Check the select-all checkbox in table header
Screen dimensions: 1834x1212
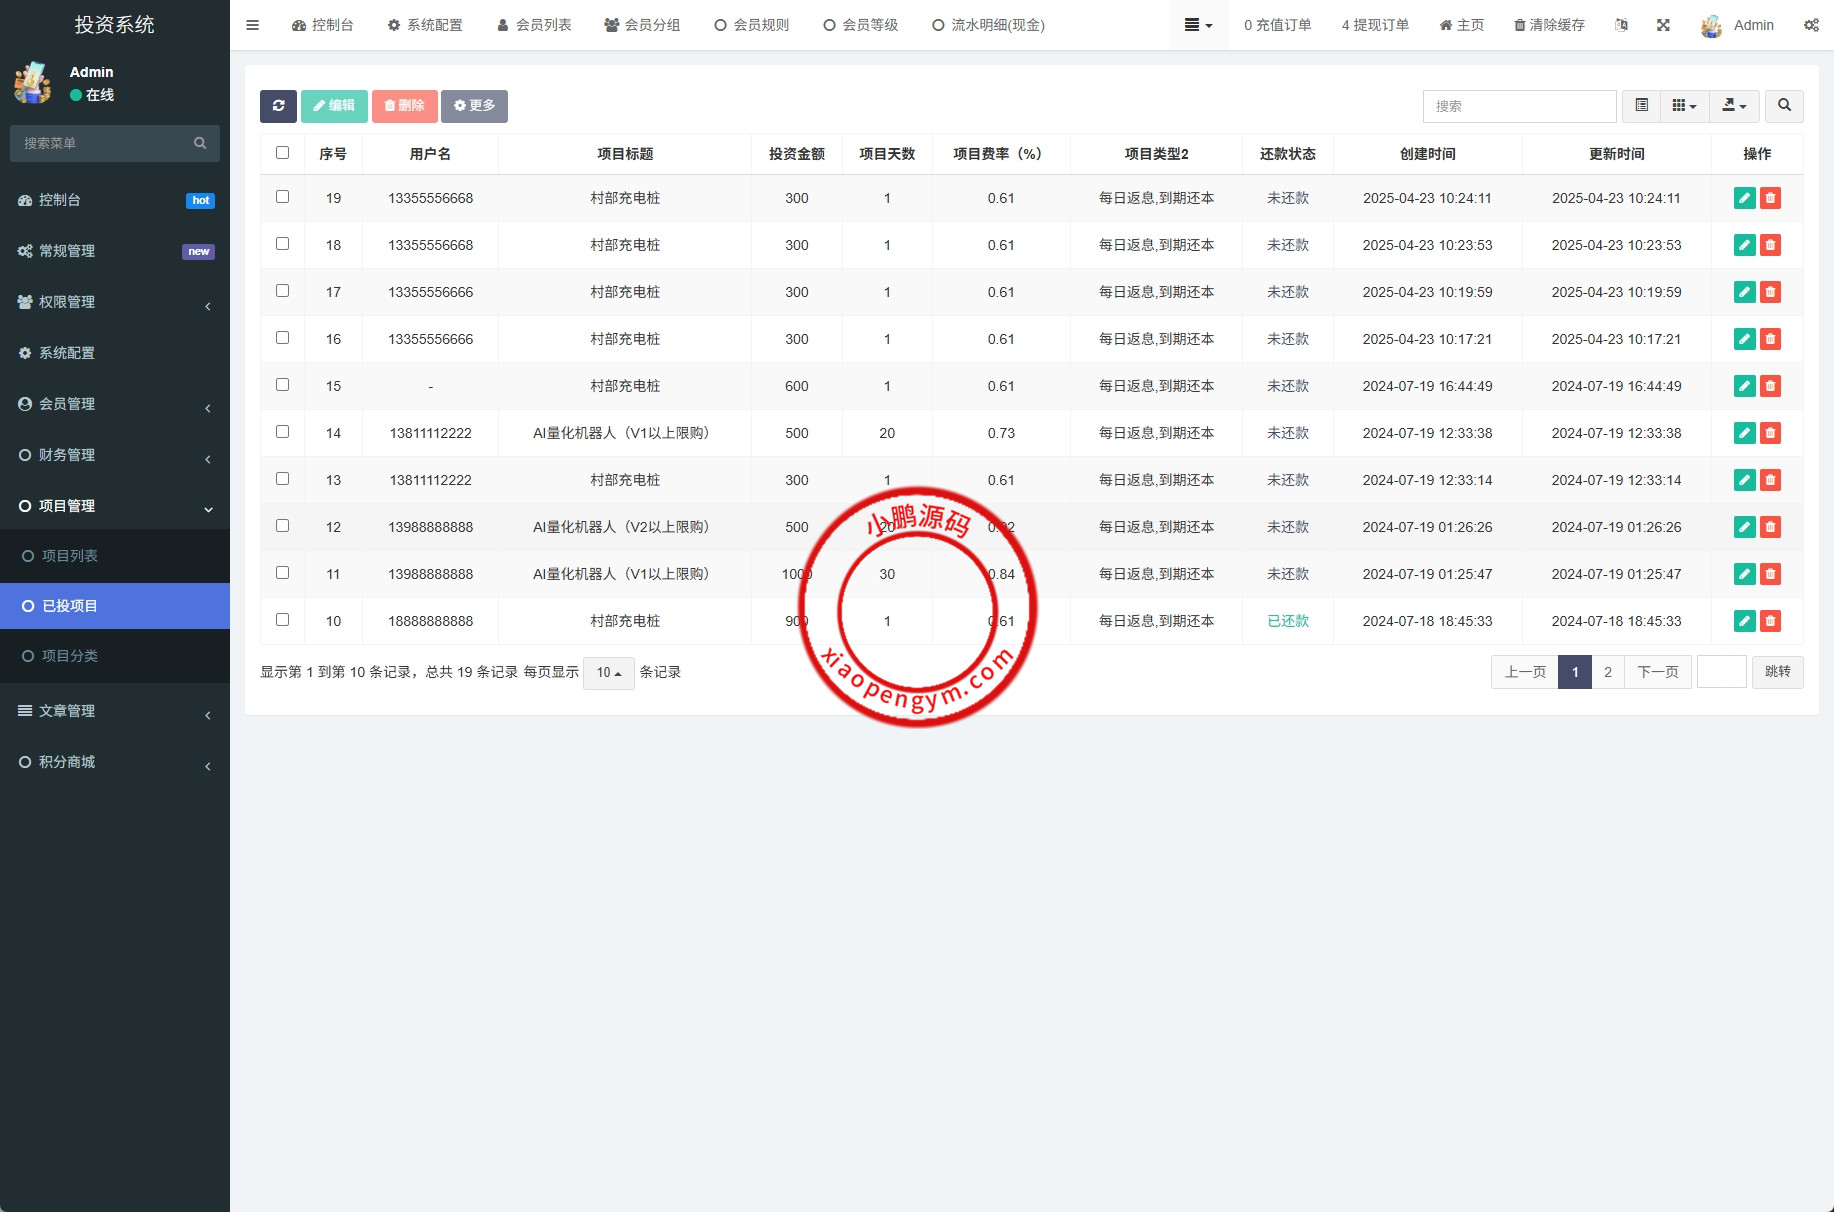282,153
